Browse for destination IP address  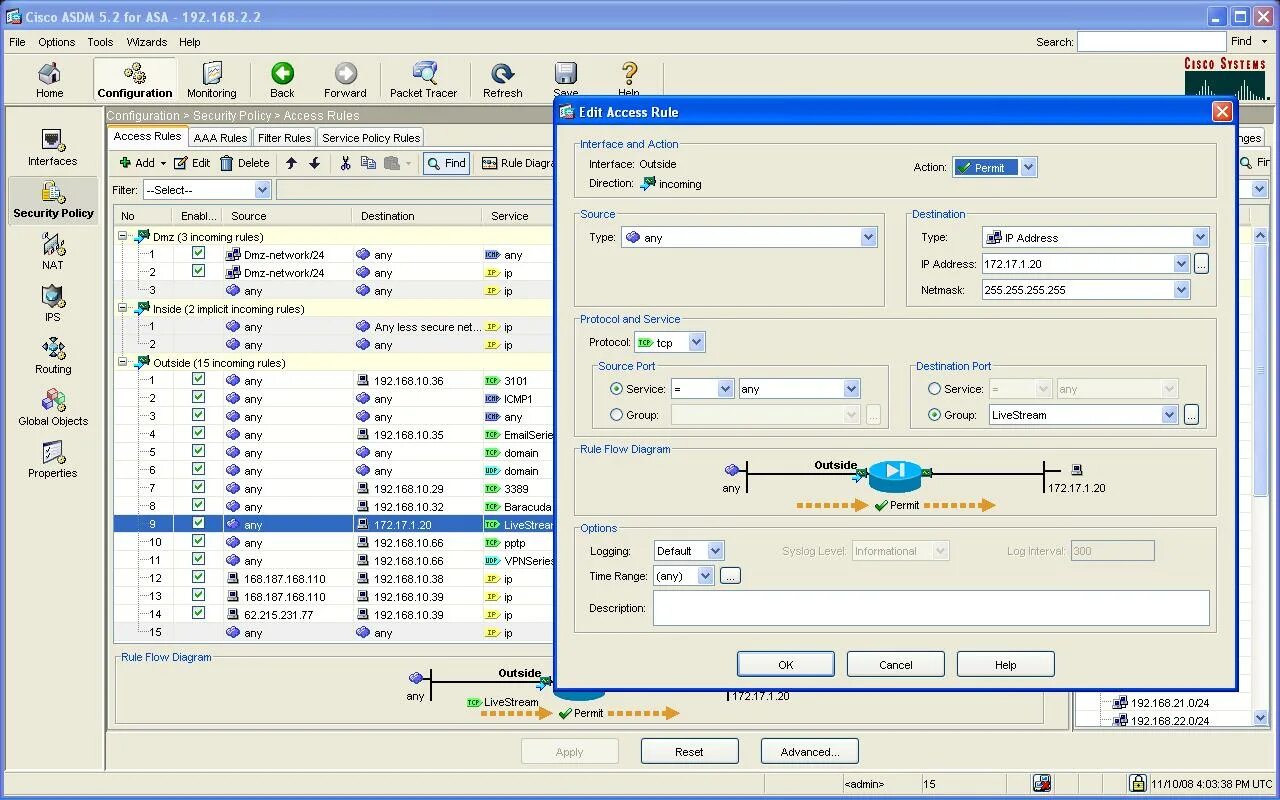[1201, 264]
